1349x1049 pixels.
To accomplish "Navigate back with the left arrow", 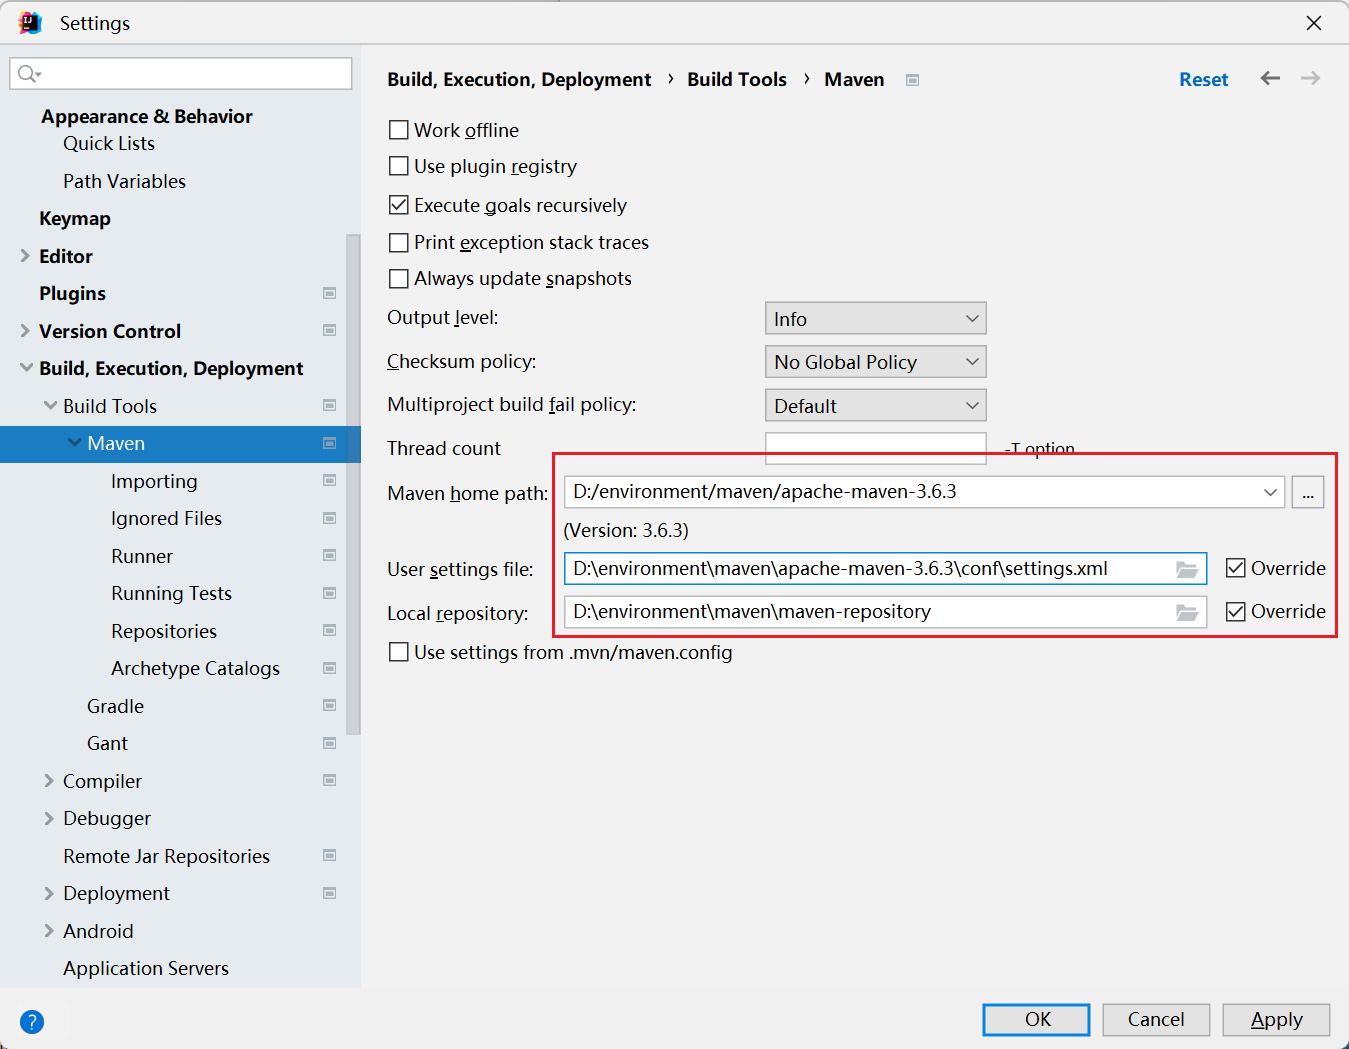I will [x=1270, y=78].
